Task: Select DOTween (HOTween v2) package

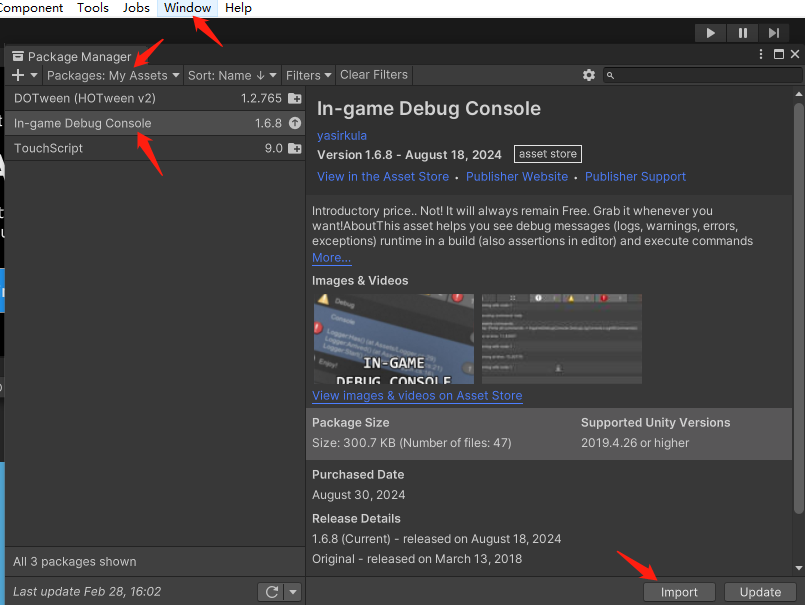Action: pyautogui.click(x=155, y=98)
